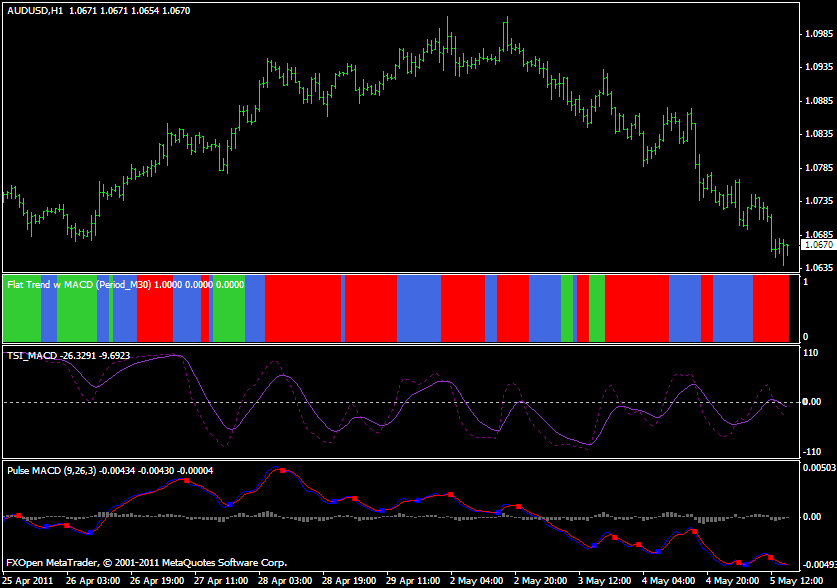This screenshot has width=837, height=588.
Task: Click the 0.00503 value on Pulse MACD scale
Action: pyautogui.click(x=819, y=468)
